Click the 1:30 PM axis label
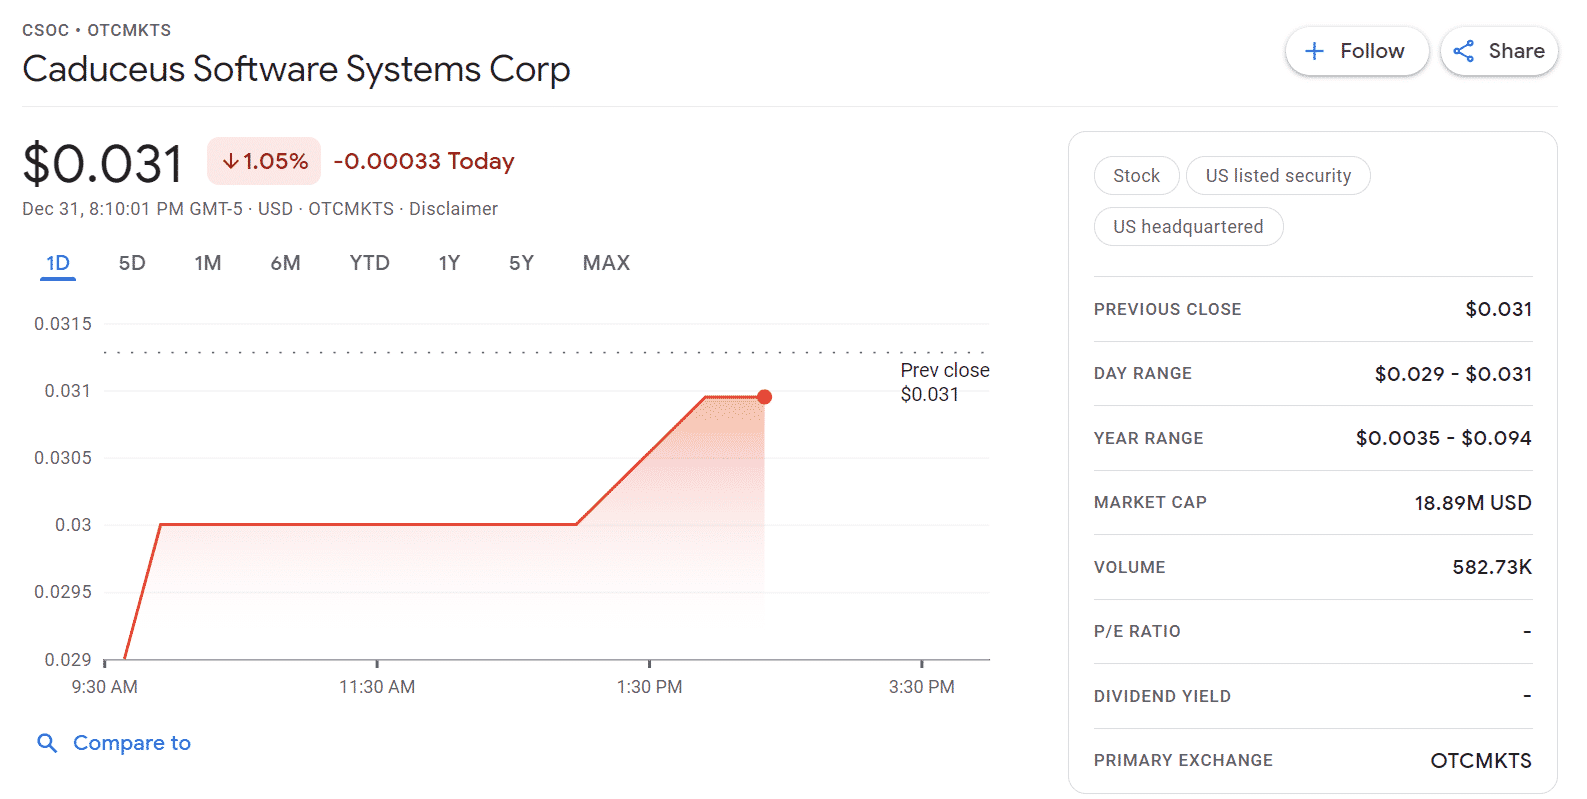 pyautogui.click(x=649, y=687)
